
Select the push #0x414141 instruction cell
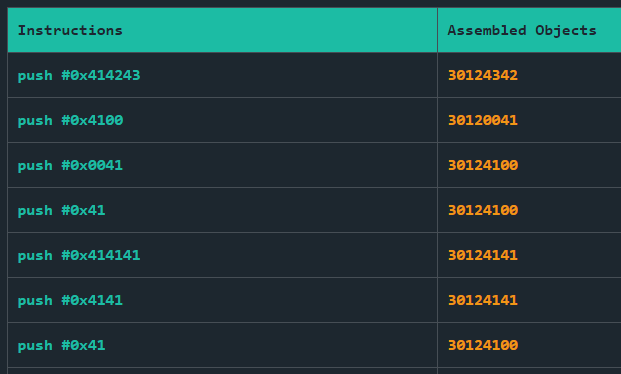[222, 255]
